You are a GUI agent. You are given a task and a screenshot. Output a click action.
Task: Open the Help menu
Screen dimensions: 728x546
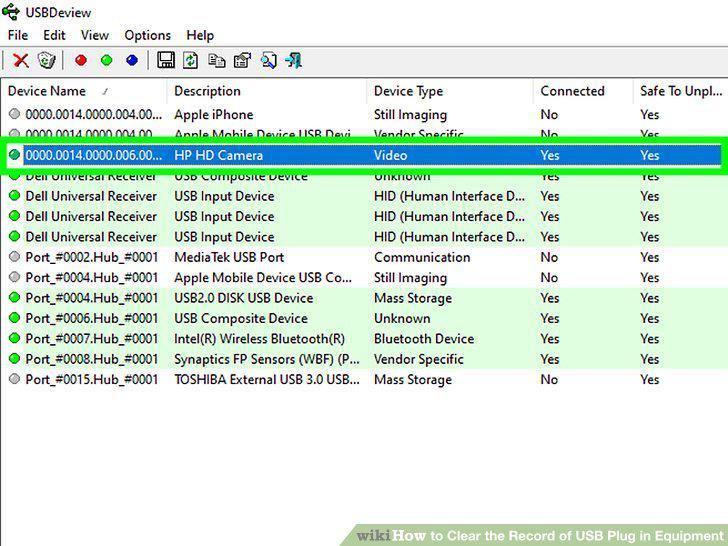click(200, 35)
